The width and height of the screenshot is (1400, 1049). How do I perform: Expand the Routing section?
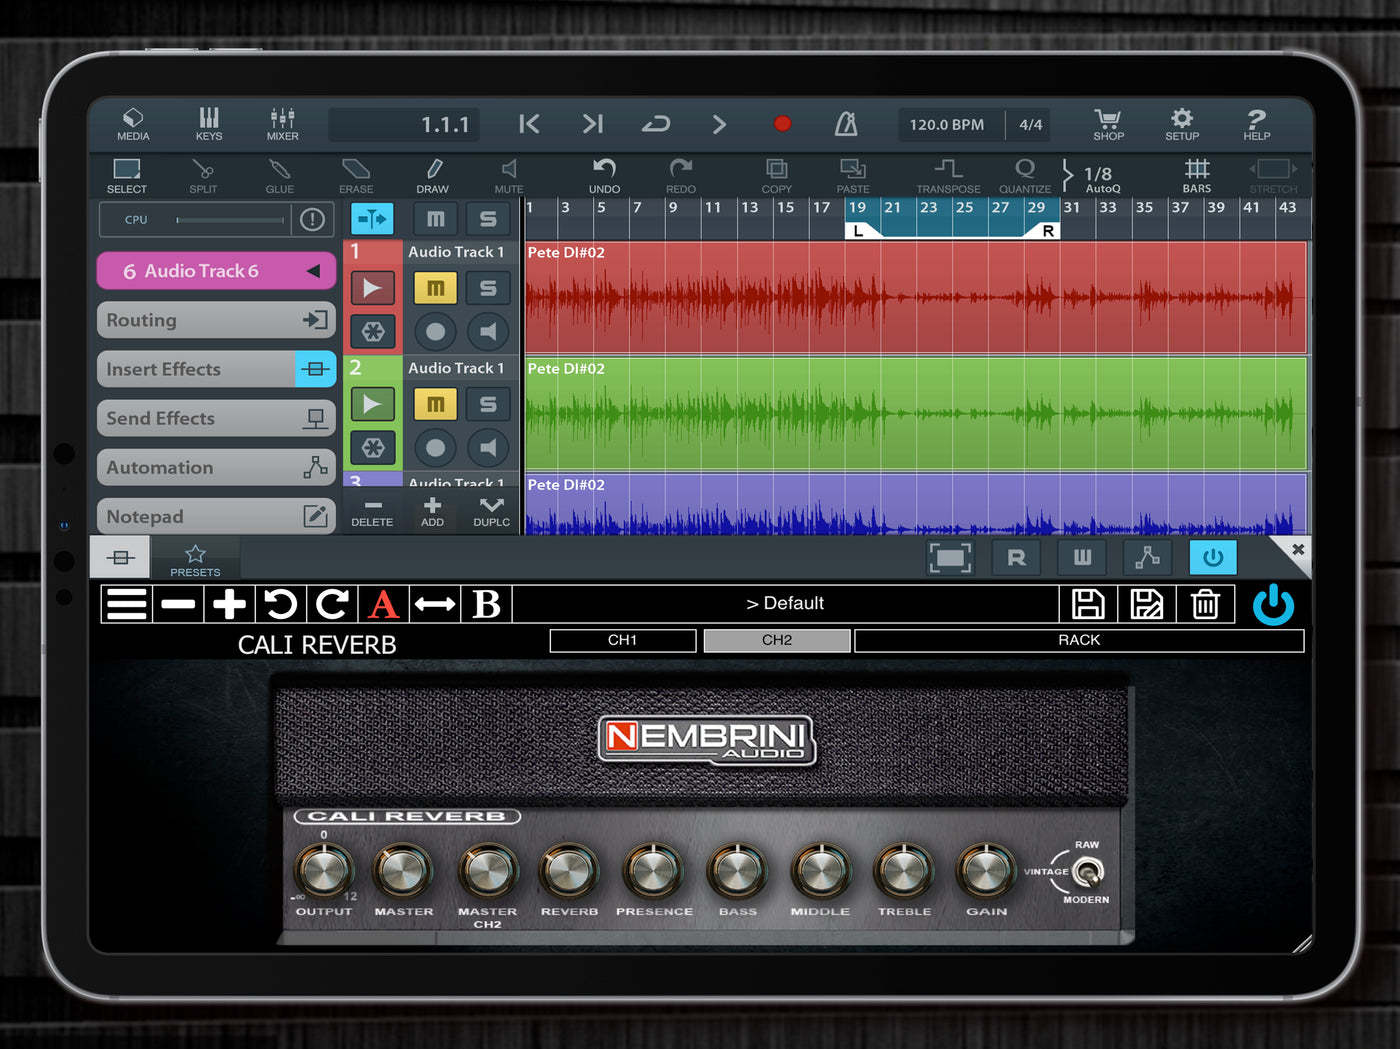pyautogui.click(x=216, y=320)
